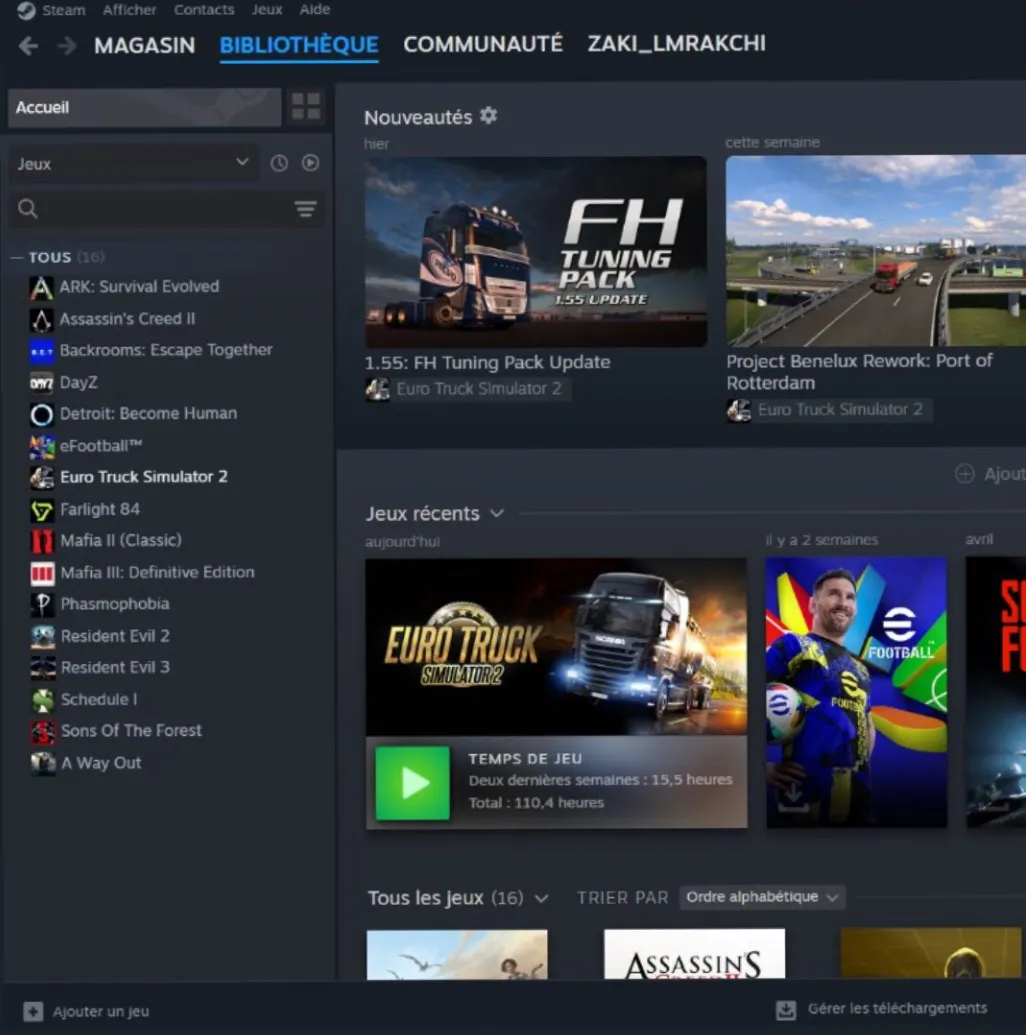Open the eFootball recent game cover
The height and width of the screenshot is (1035, 1026).
point(856,692)
